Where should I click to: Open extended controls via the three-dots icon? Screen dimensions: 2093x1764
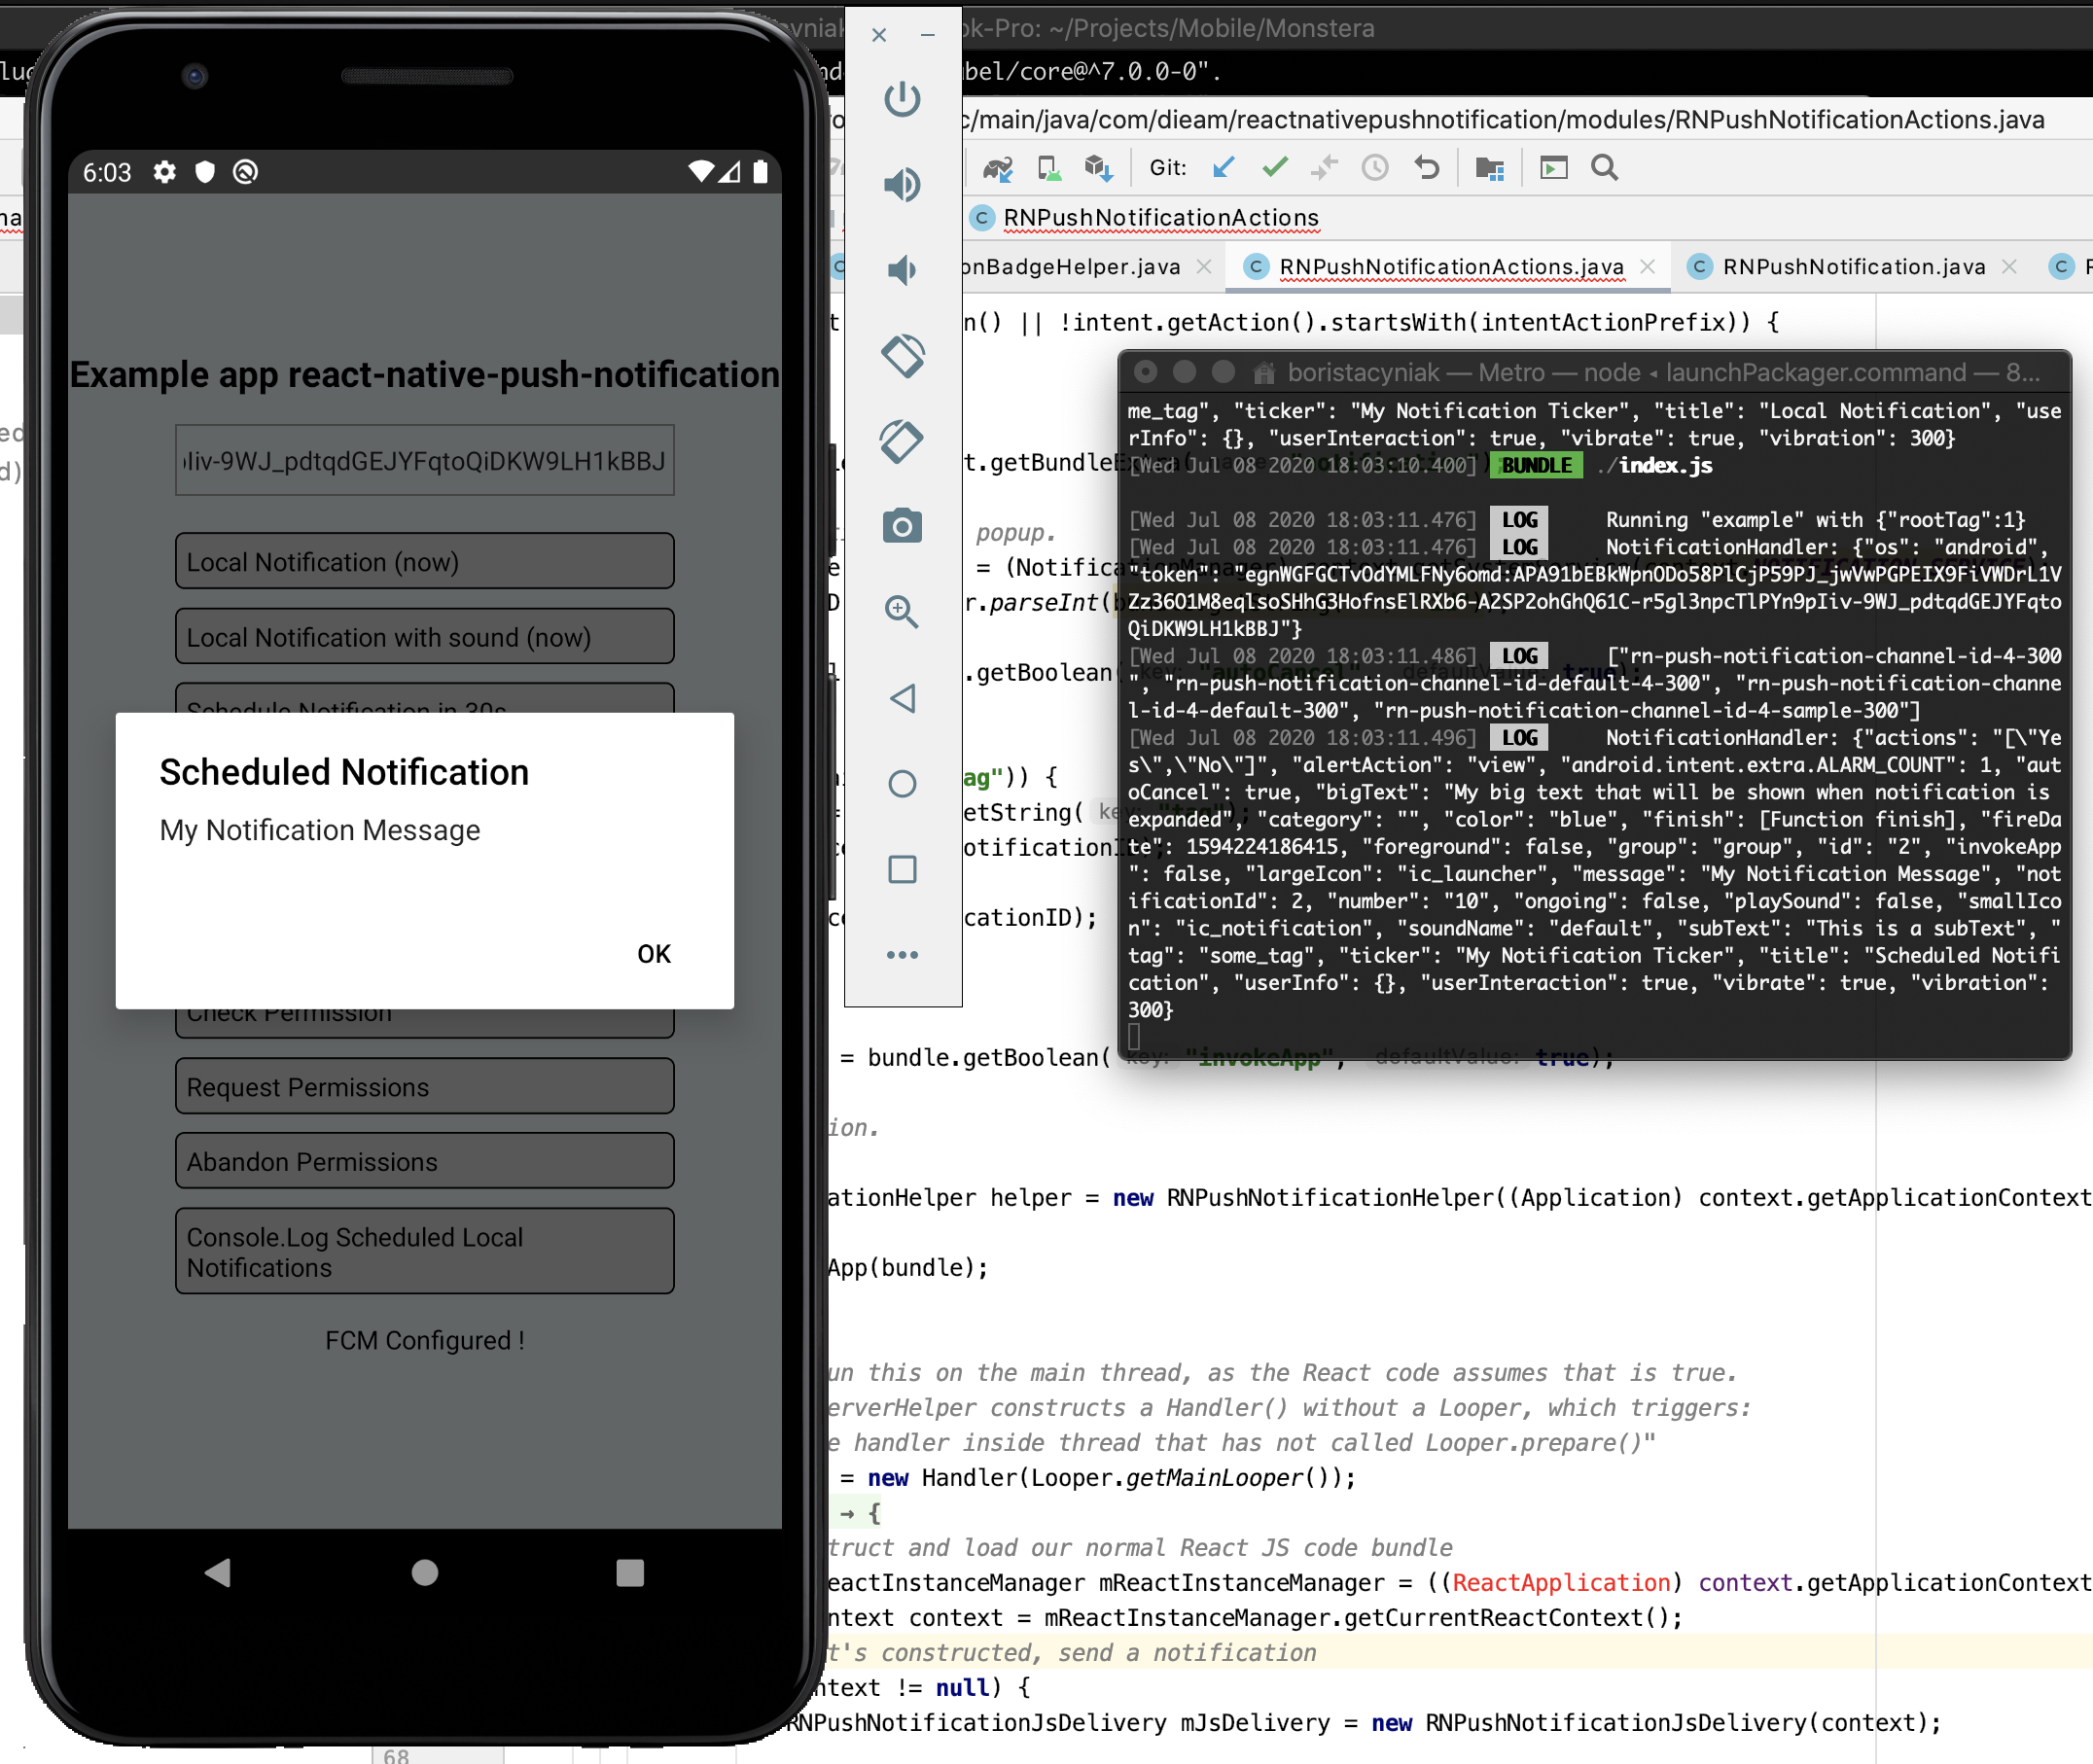coord(902,953)
